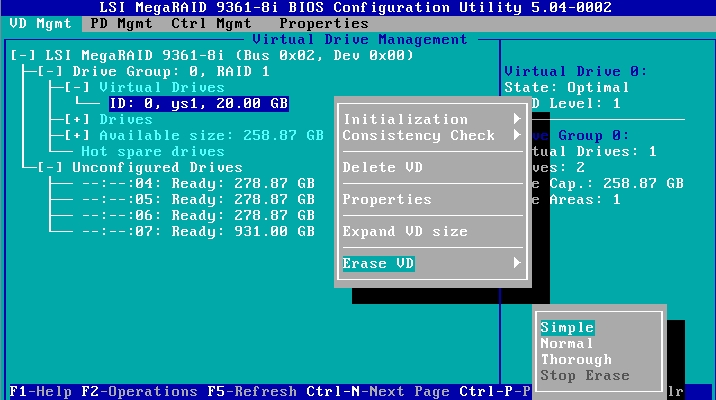Click F5-Refresh in the bottom bar
716x400 pixels.
click(252, 392)
